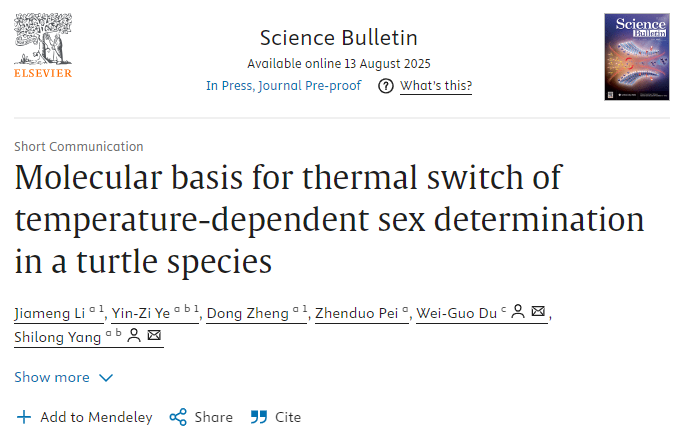Add article to Mendeley
The width and height of the screenshot is (679, 432).
96,417
